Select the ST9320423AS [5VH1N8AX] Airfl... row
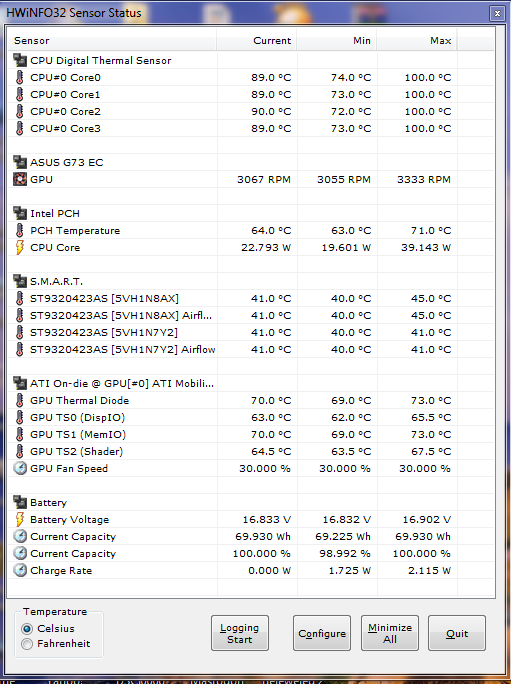Viewport: 511px width, 684px height. point(121,316)
